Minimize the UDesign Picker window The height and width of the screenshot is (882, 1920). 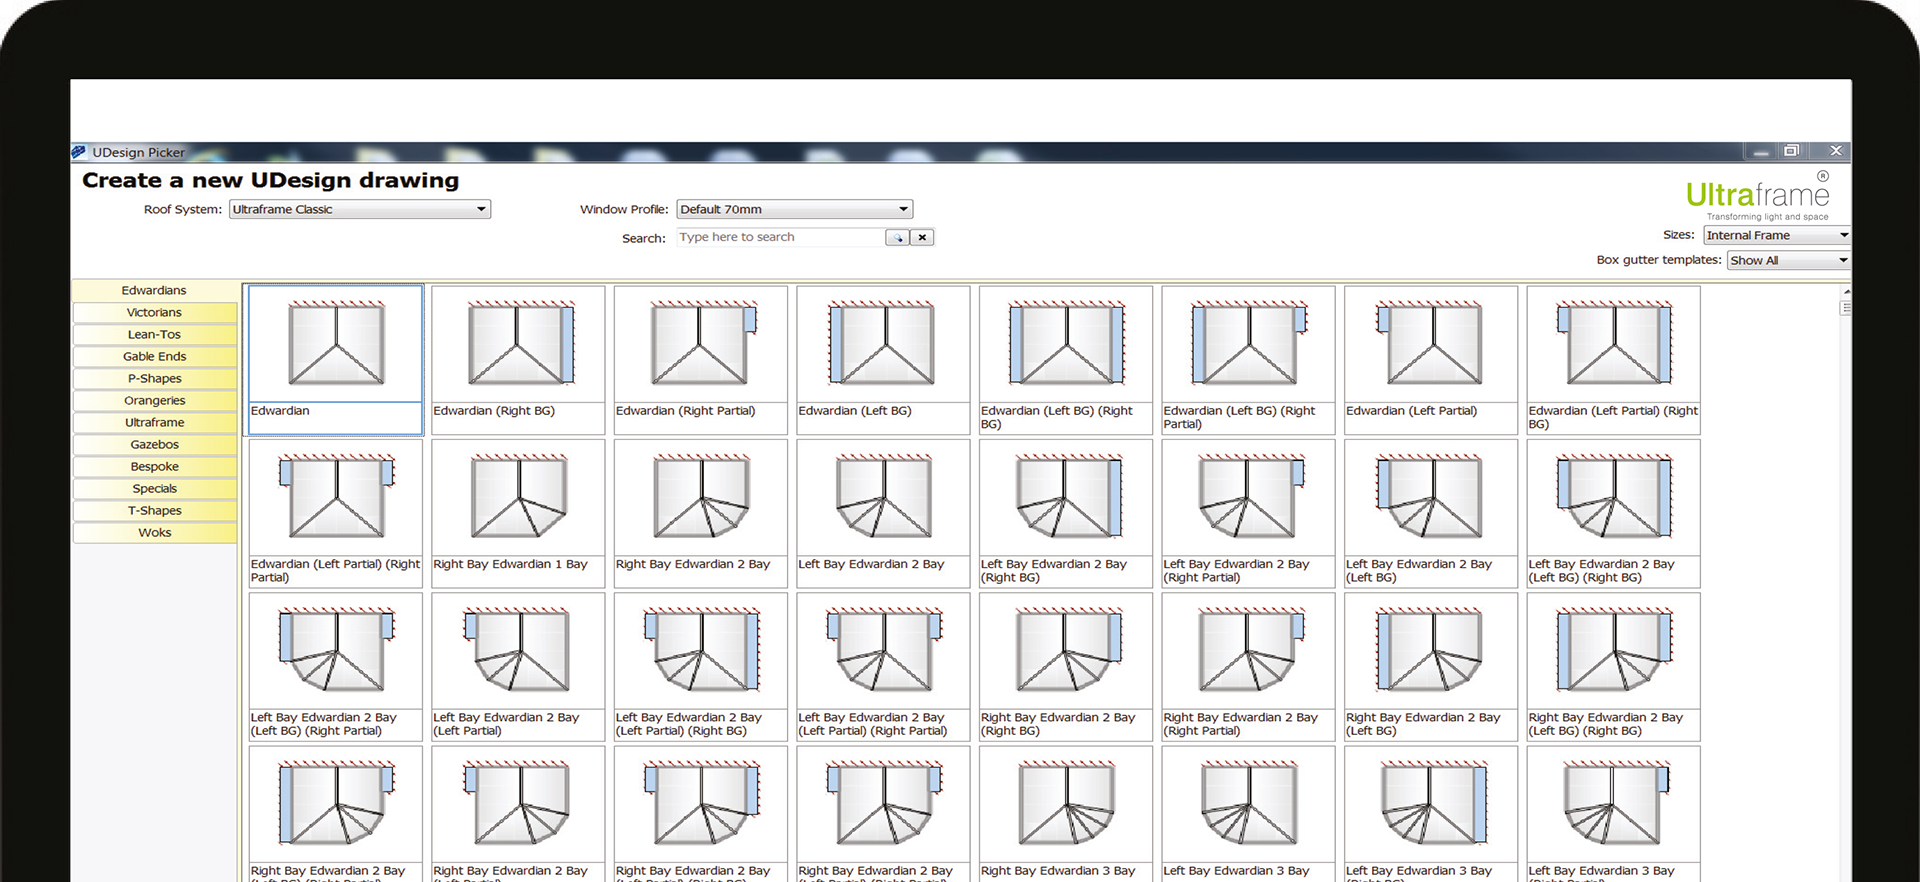tap(1761, 151)
